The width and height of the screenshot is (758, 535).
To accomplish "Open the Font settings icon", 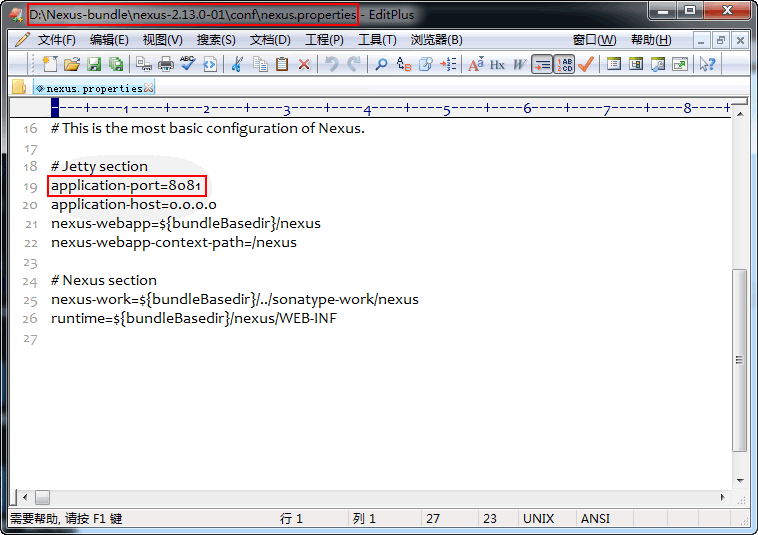I will (475, 64).
